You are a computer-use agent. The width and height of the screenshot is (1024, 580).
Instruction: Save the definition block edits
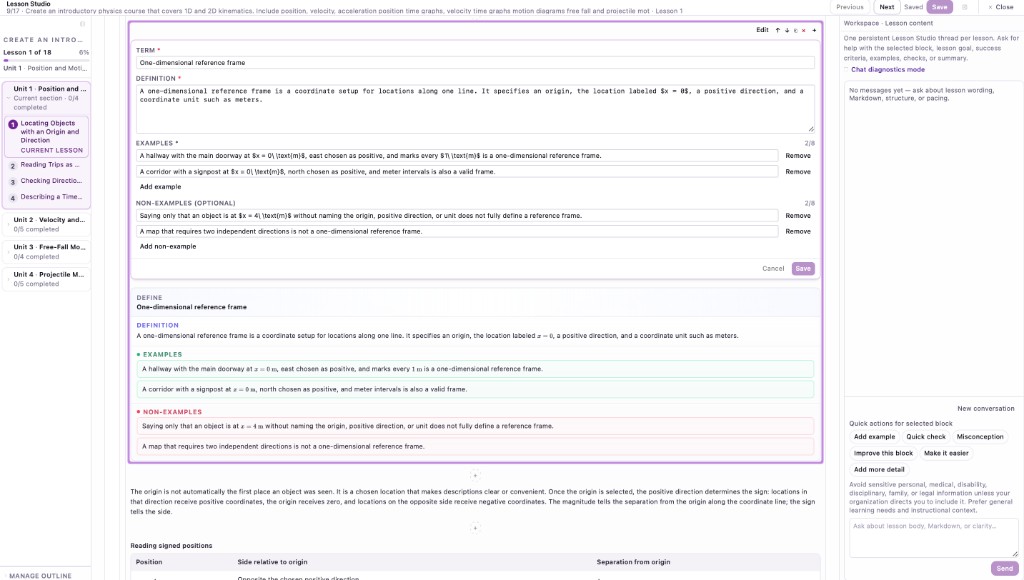(803, 268)
